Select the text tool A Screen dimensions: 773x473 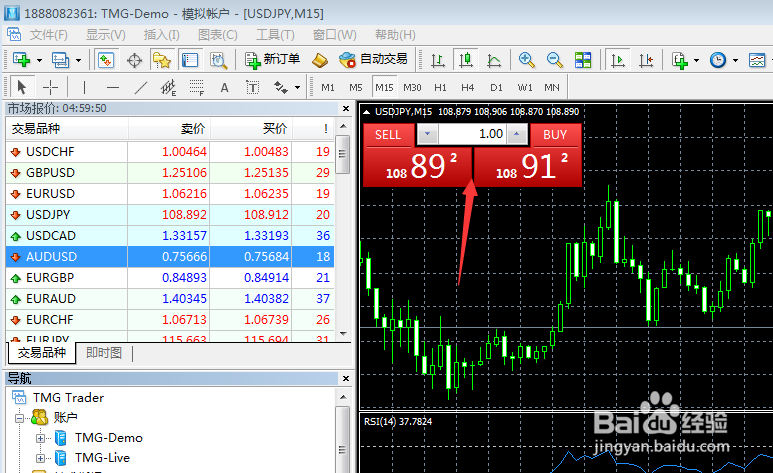224,88
